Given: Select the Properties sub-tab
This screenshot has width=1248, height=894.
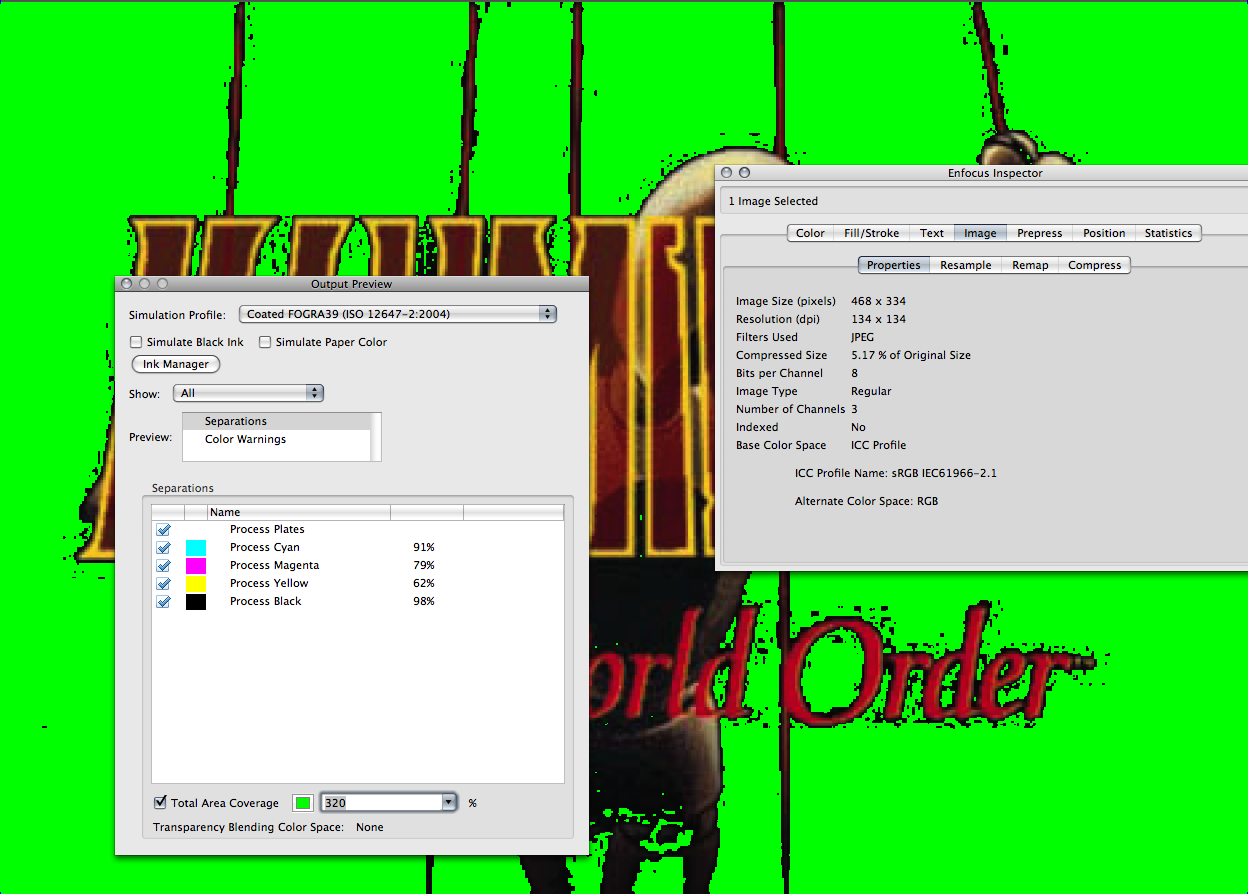Looking at the screenshot, I should click(x=894, y=265).
